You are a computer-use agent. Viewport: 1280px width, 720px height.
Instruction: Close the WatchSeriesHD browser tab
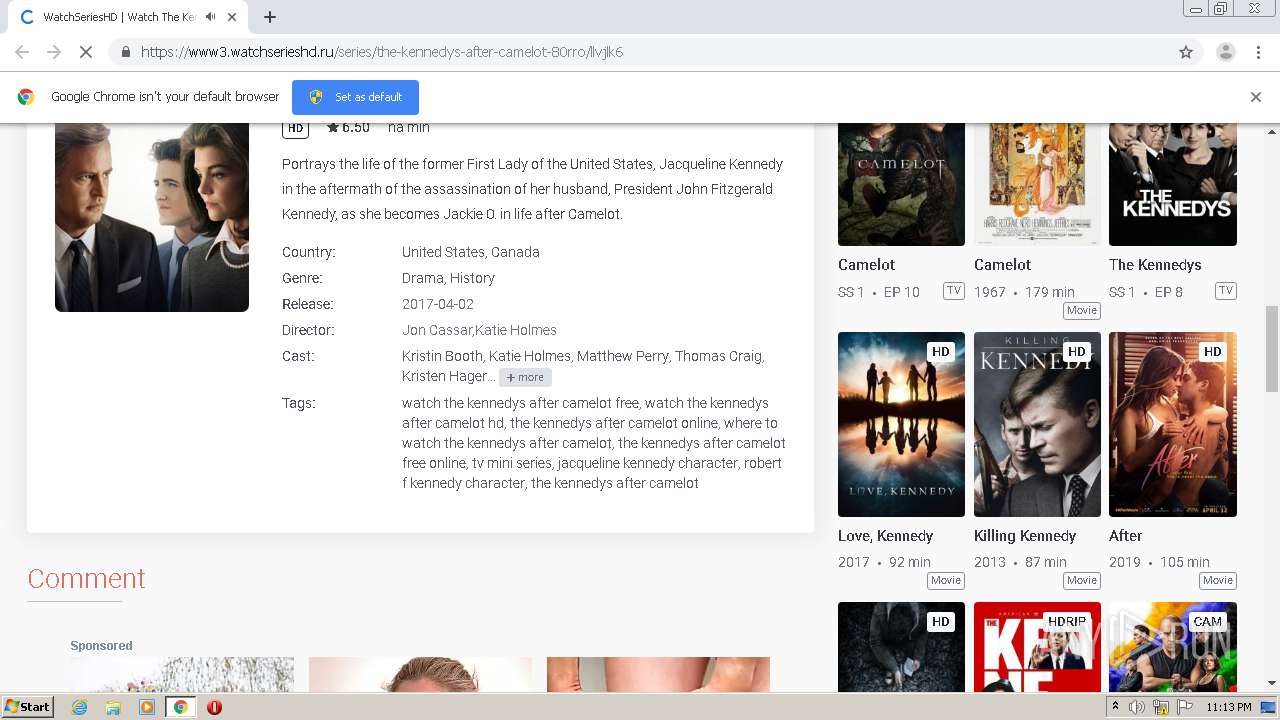tap(232, 17)
